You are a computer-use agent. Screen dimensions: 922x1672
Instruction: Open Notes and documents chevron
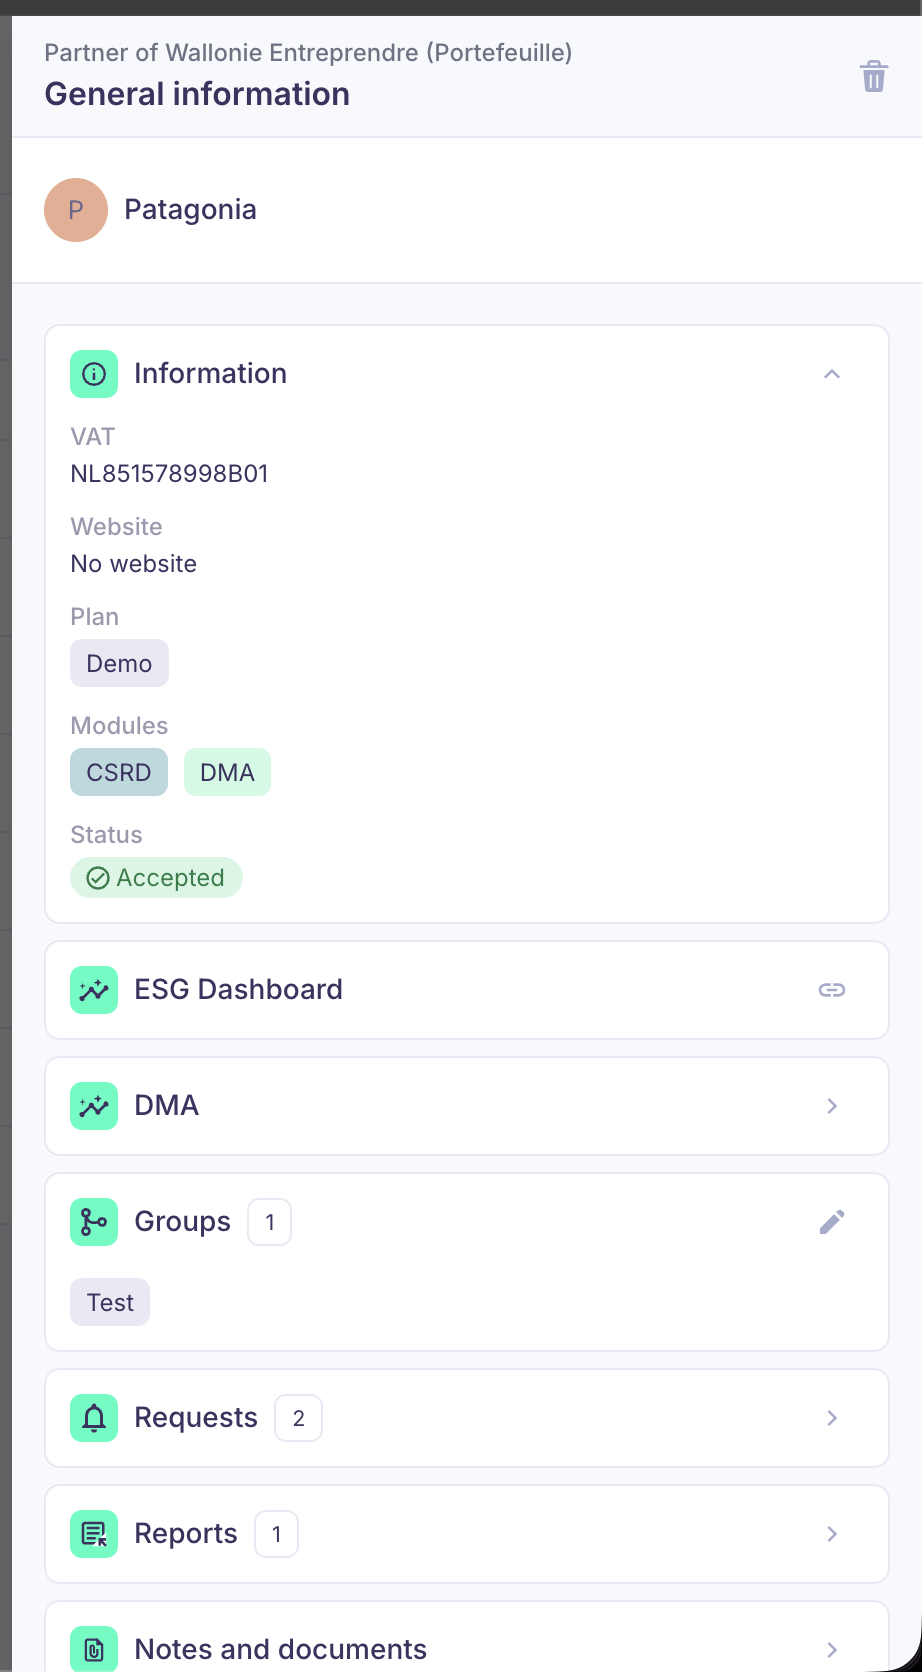click(x=832, y=1649)
